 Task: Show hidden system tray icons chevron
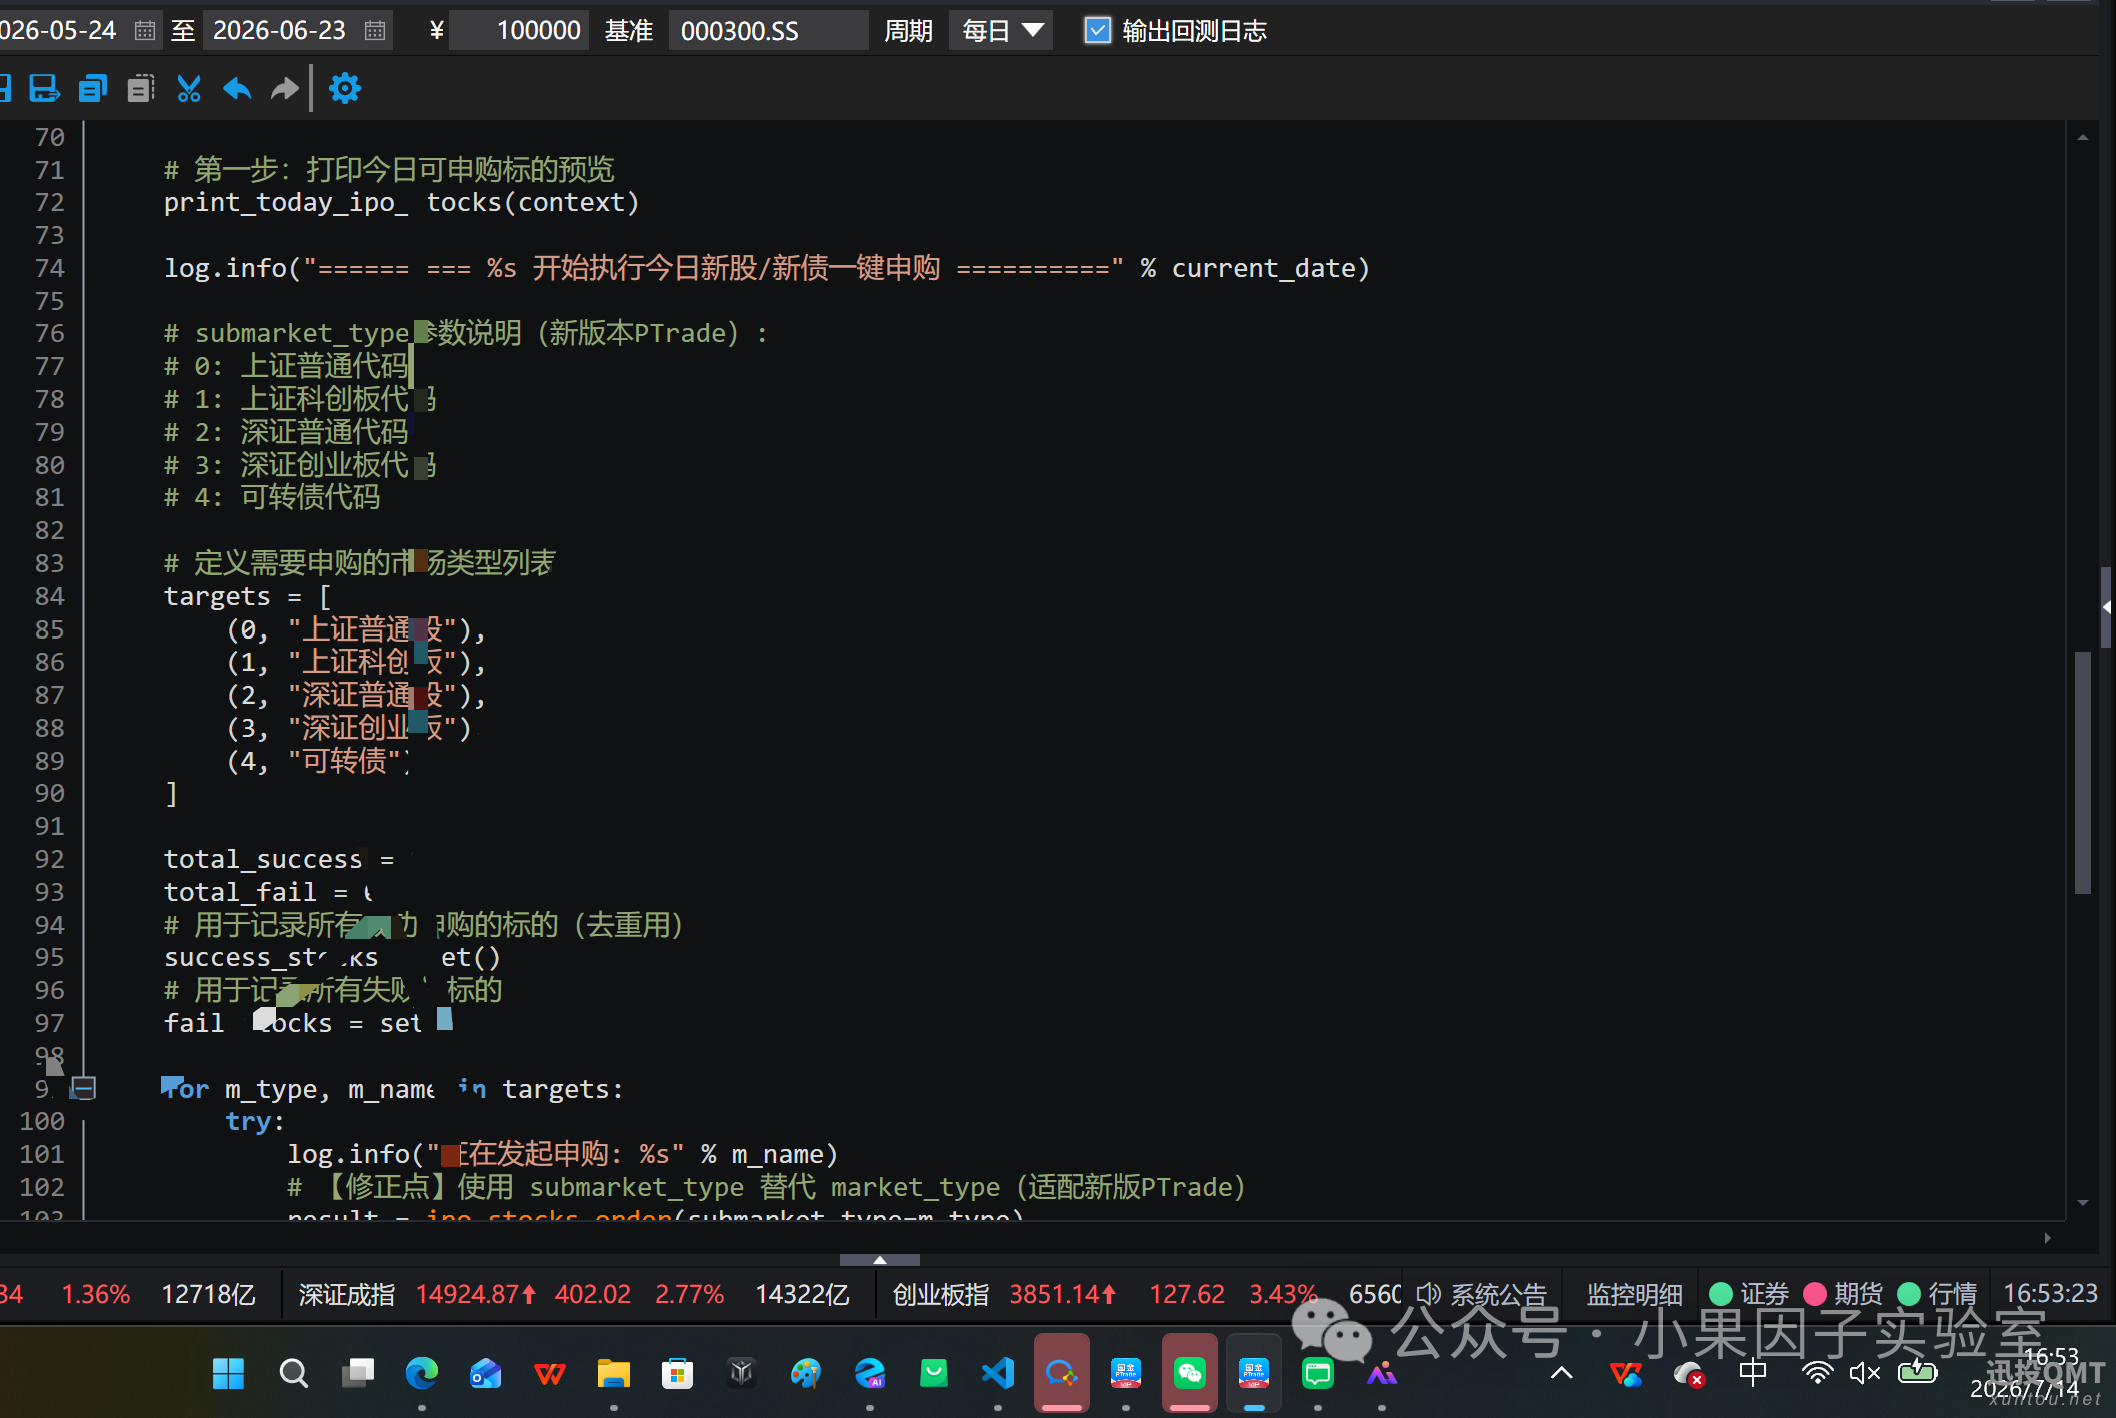point(1561,1373)
